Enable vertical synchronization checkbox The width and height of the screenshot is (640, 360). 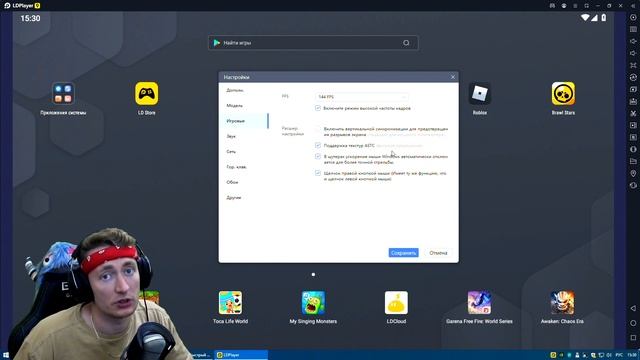318,129
